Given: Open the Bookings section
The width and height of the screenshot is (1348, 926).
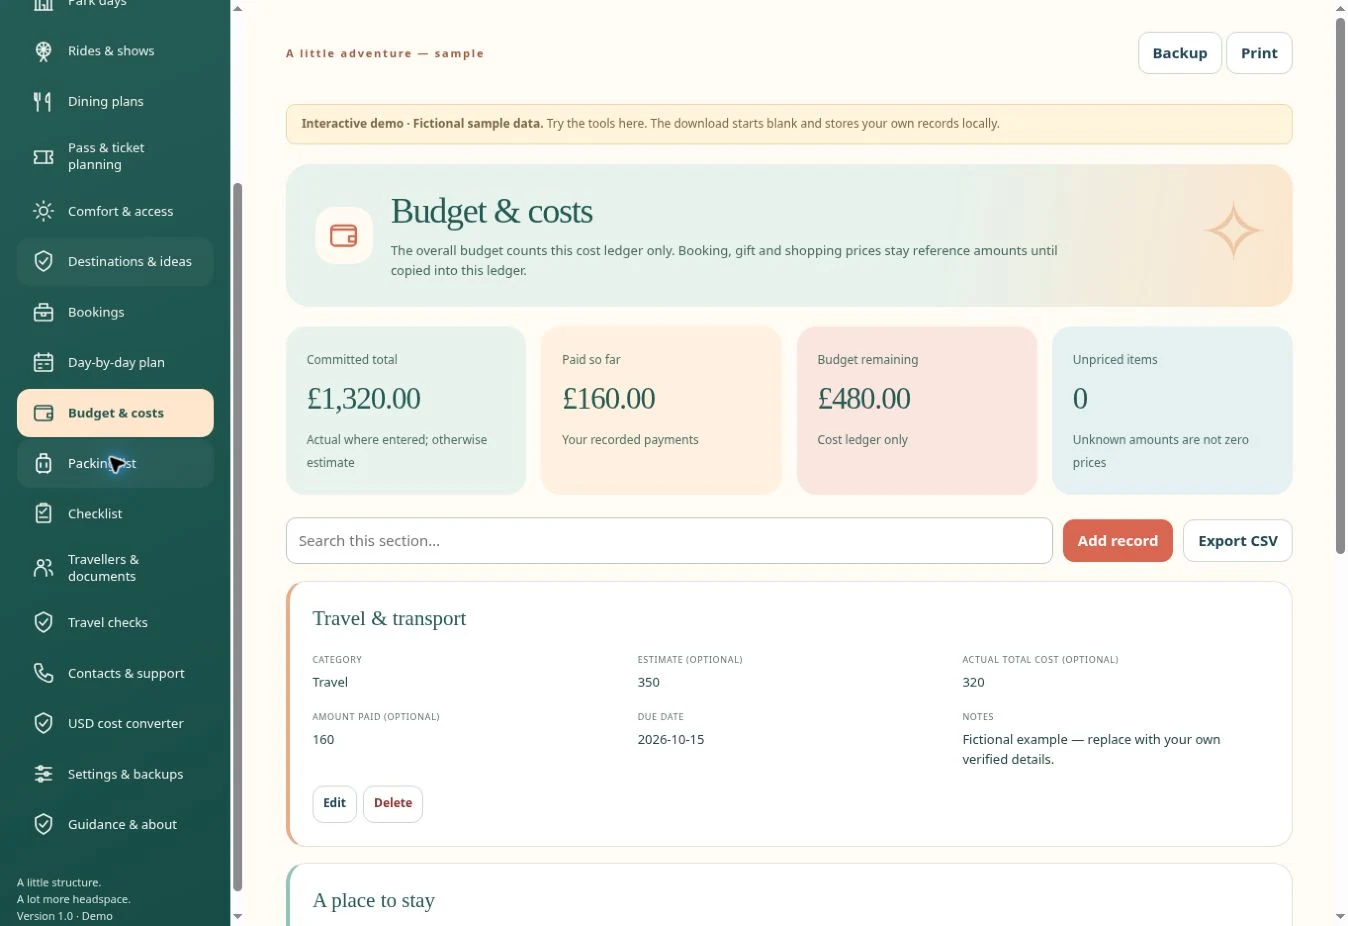Looking at the screenshot, I should point(115,312).
